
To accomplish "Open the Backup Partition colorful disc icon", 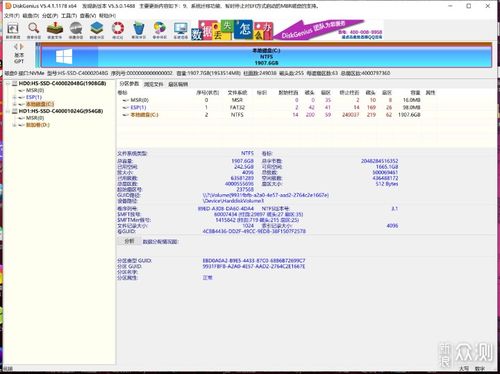I will [160, 31].
